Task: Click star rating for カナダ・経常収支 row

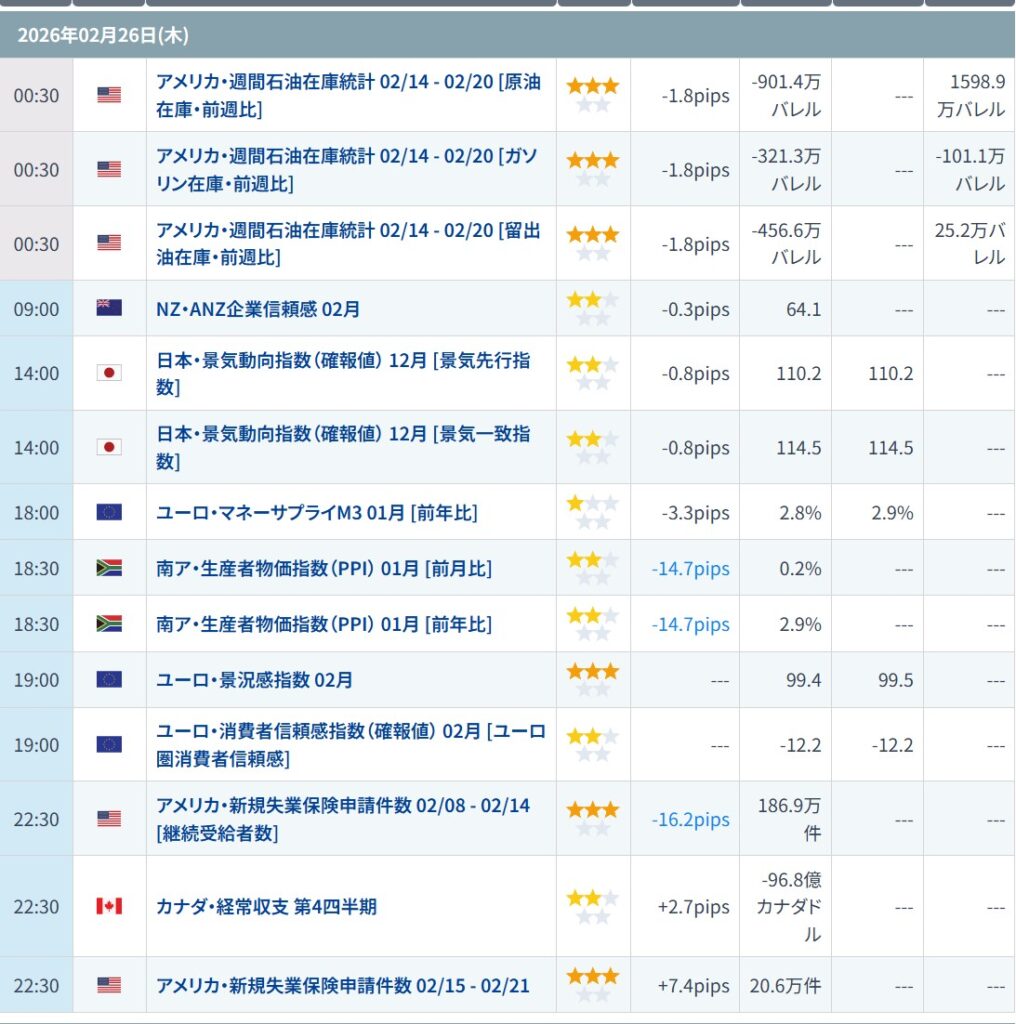Action: [x=593, y=906]
